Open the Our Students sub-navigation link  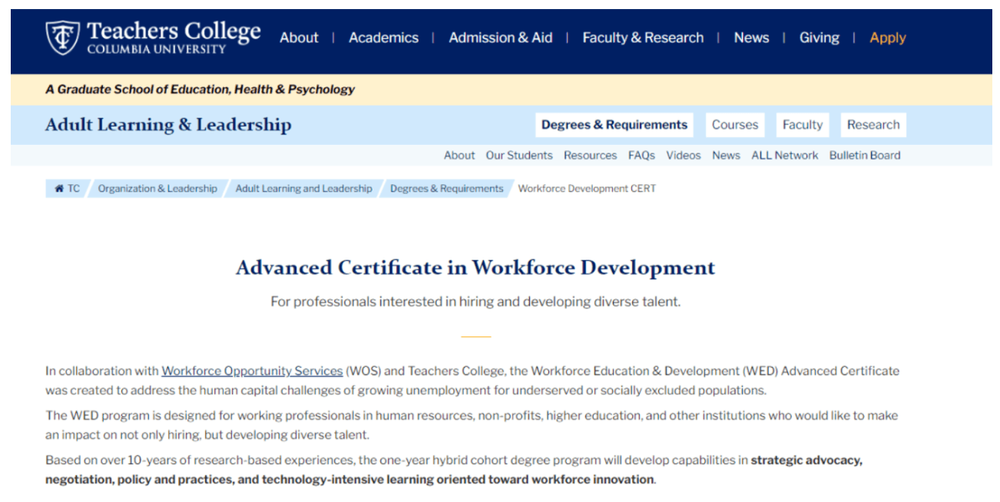[x=519, y=155]
